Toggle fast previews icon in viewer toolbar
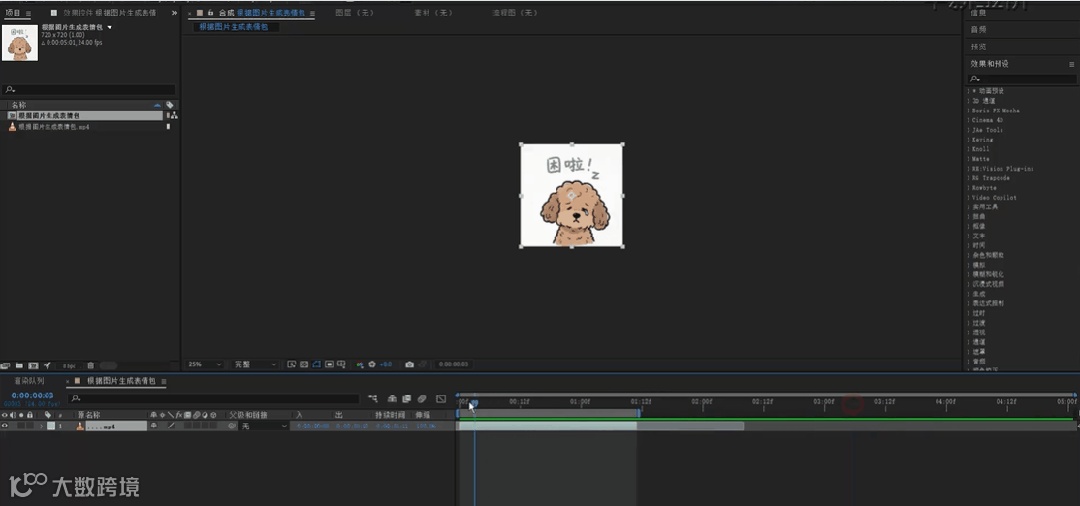 pos(291,364)
